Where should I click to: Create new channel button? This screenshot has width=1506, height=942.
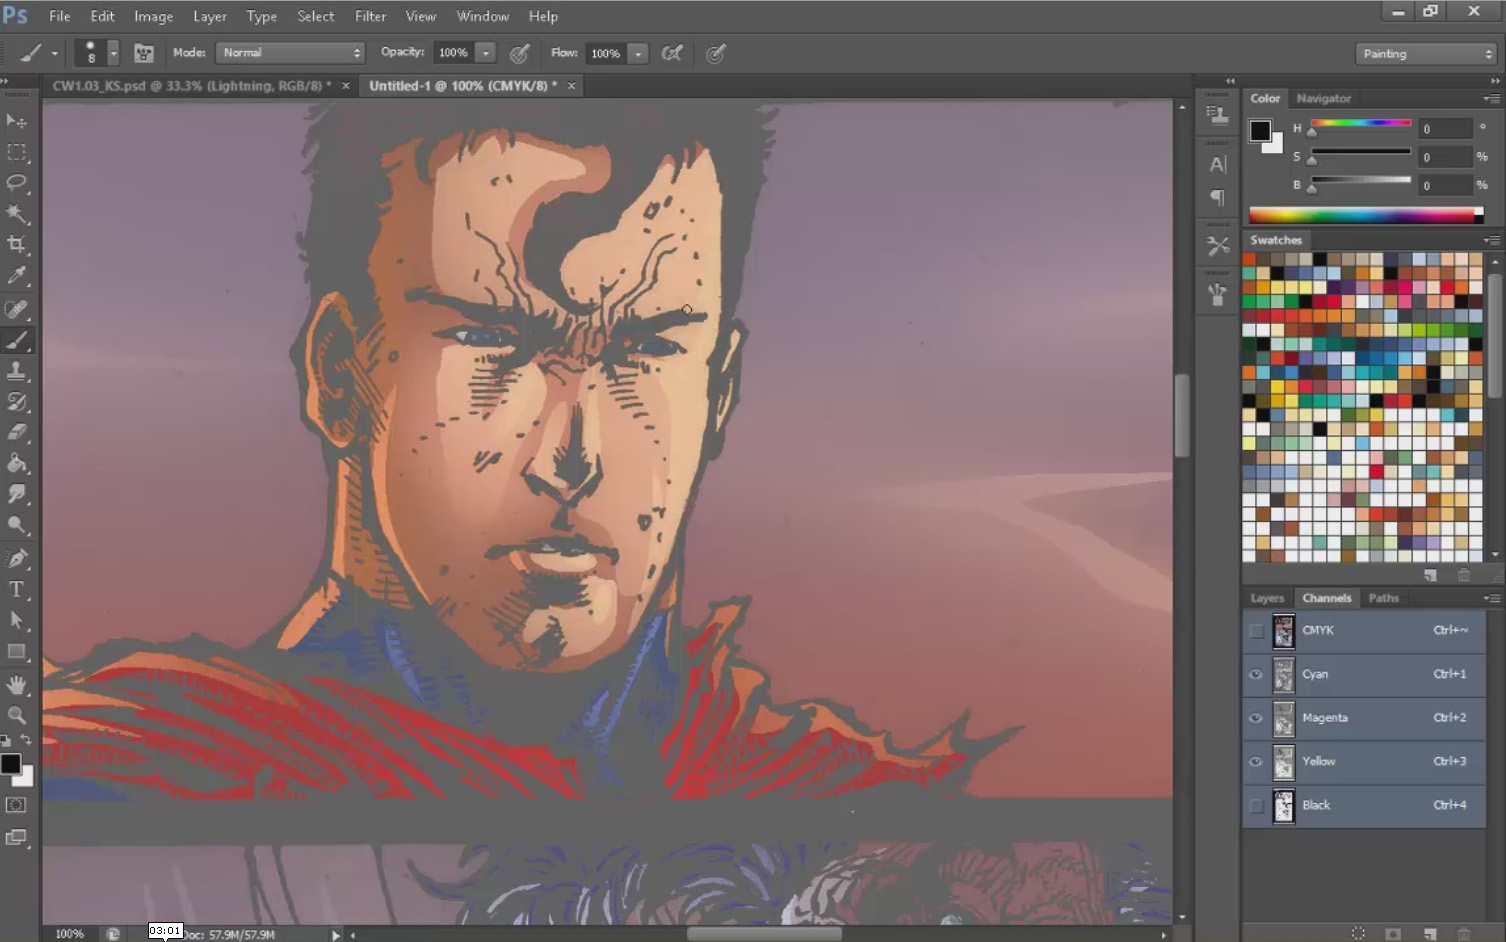(1430, 934)
